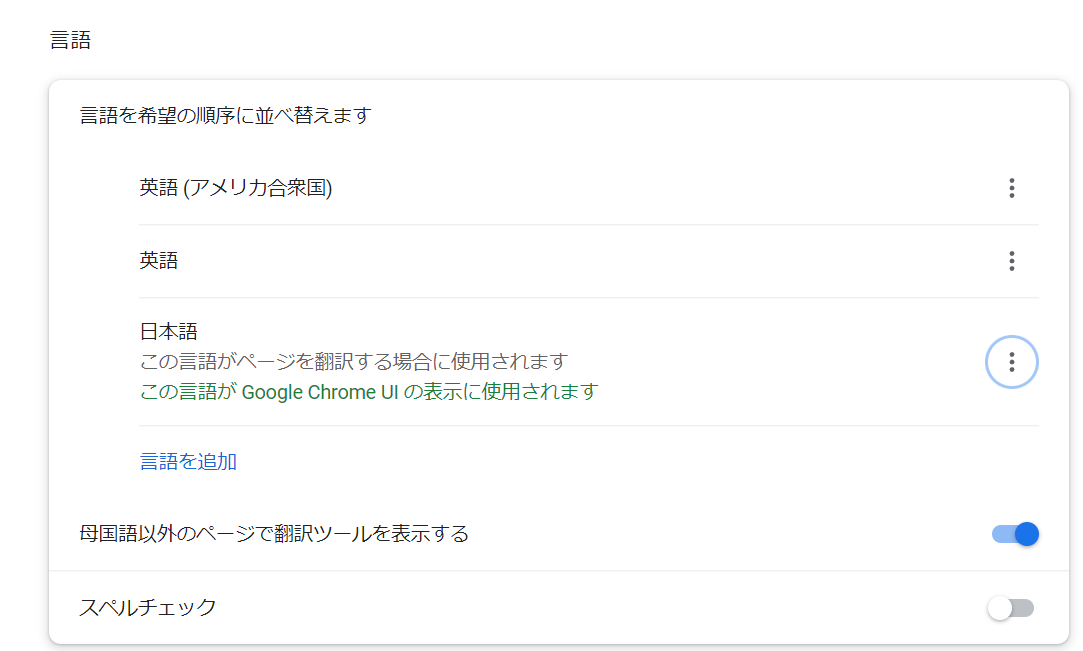Click the focused three-dot menu for 日本語
This screenshot has width=1083, height=651.
pyautogui.click(x=1011, y=362)
